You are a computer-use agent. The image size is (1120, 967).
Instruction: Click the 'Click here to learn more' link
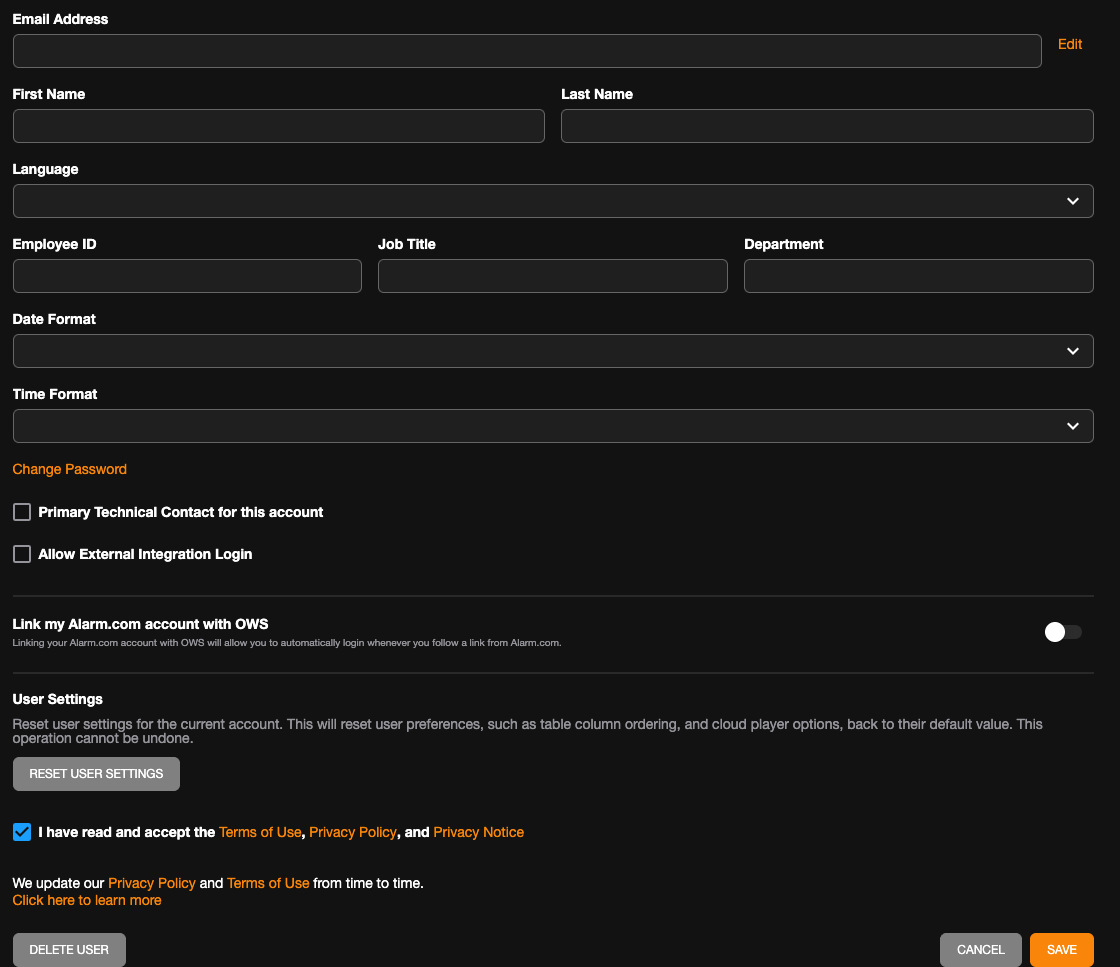[87, 900]
